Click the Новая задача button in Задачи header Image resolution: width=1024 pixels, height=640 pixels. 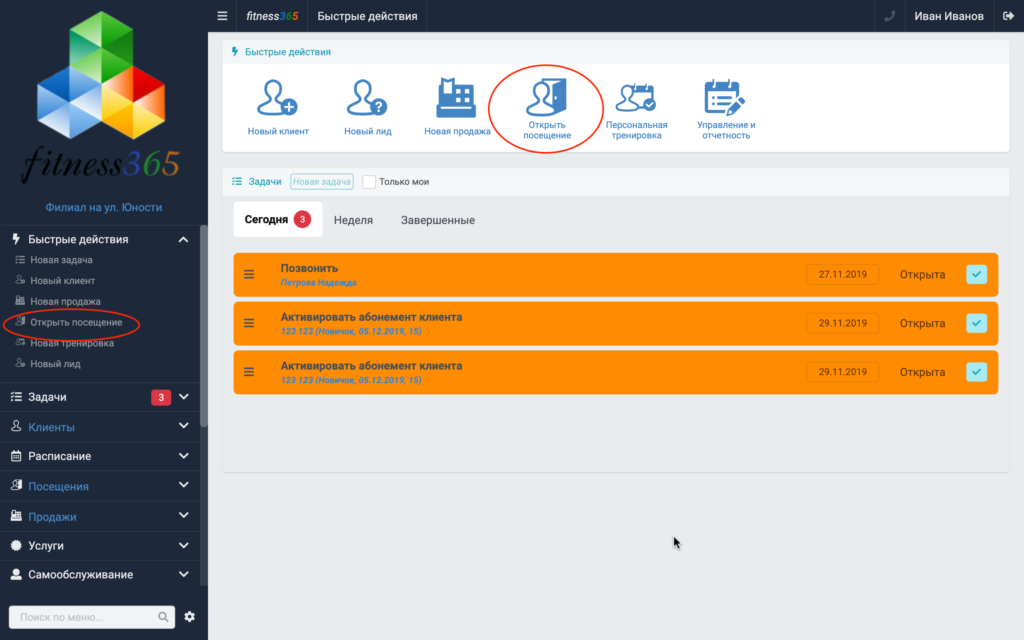322,182
